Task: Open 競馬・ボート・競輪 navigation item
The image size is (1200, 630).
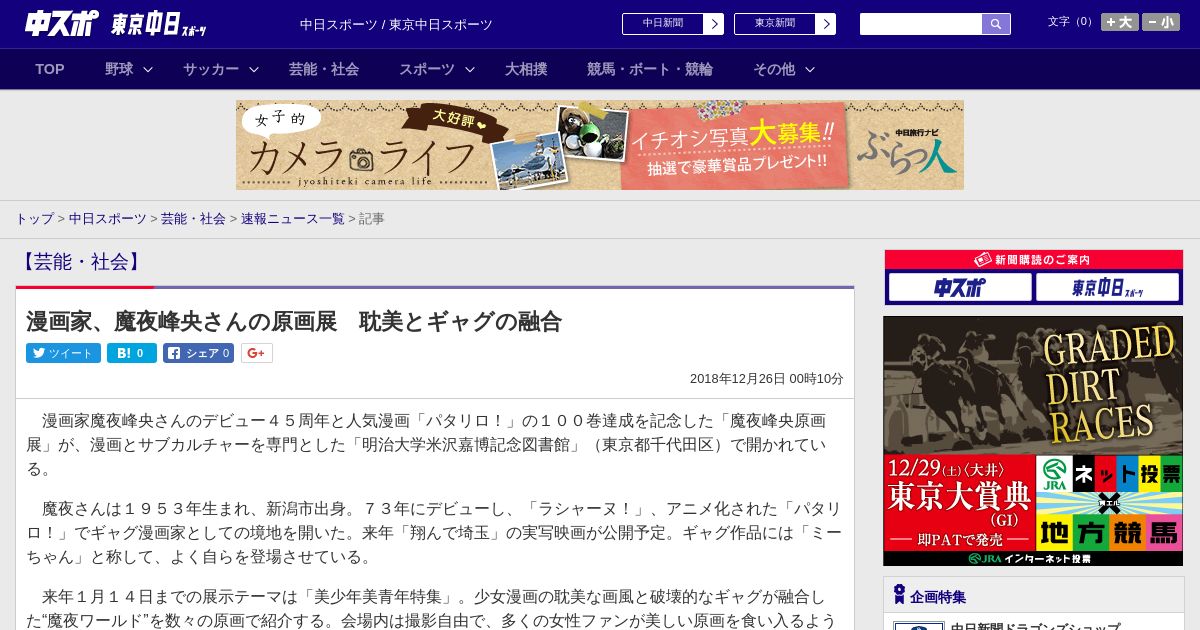Action: [x=650, y=69]
